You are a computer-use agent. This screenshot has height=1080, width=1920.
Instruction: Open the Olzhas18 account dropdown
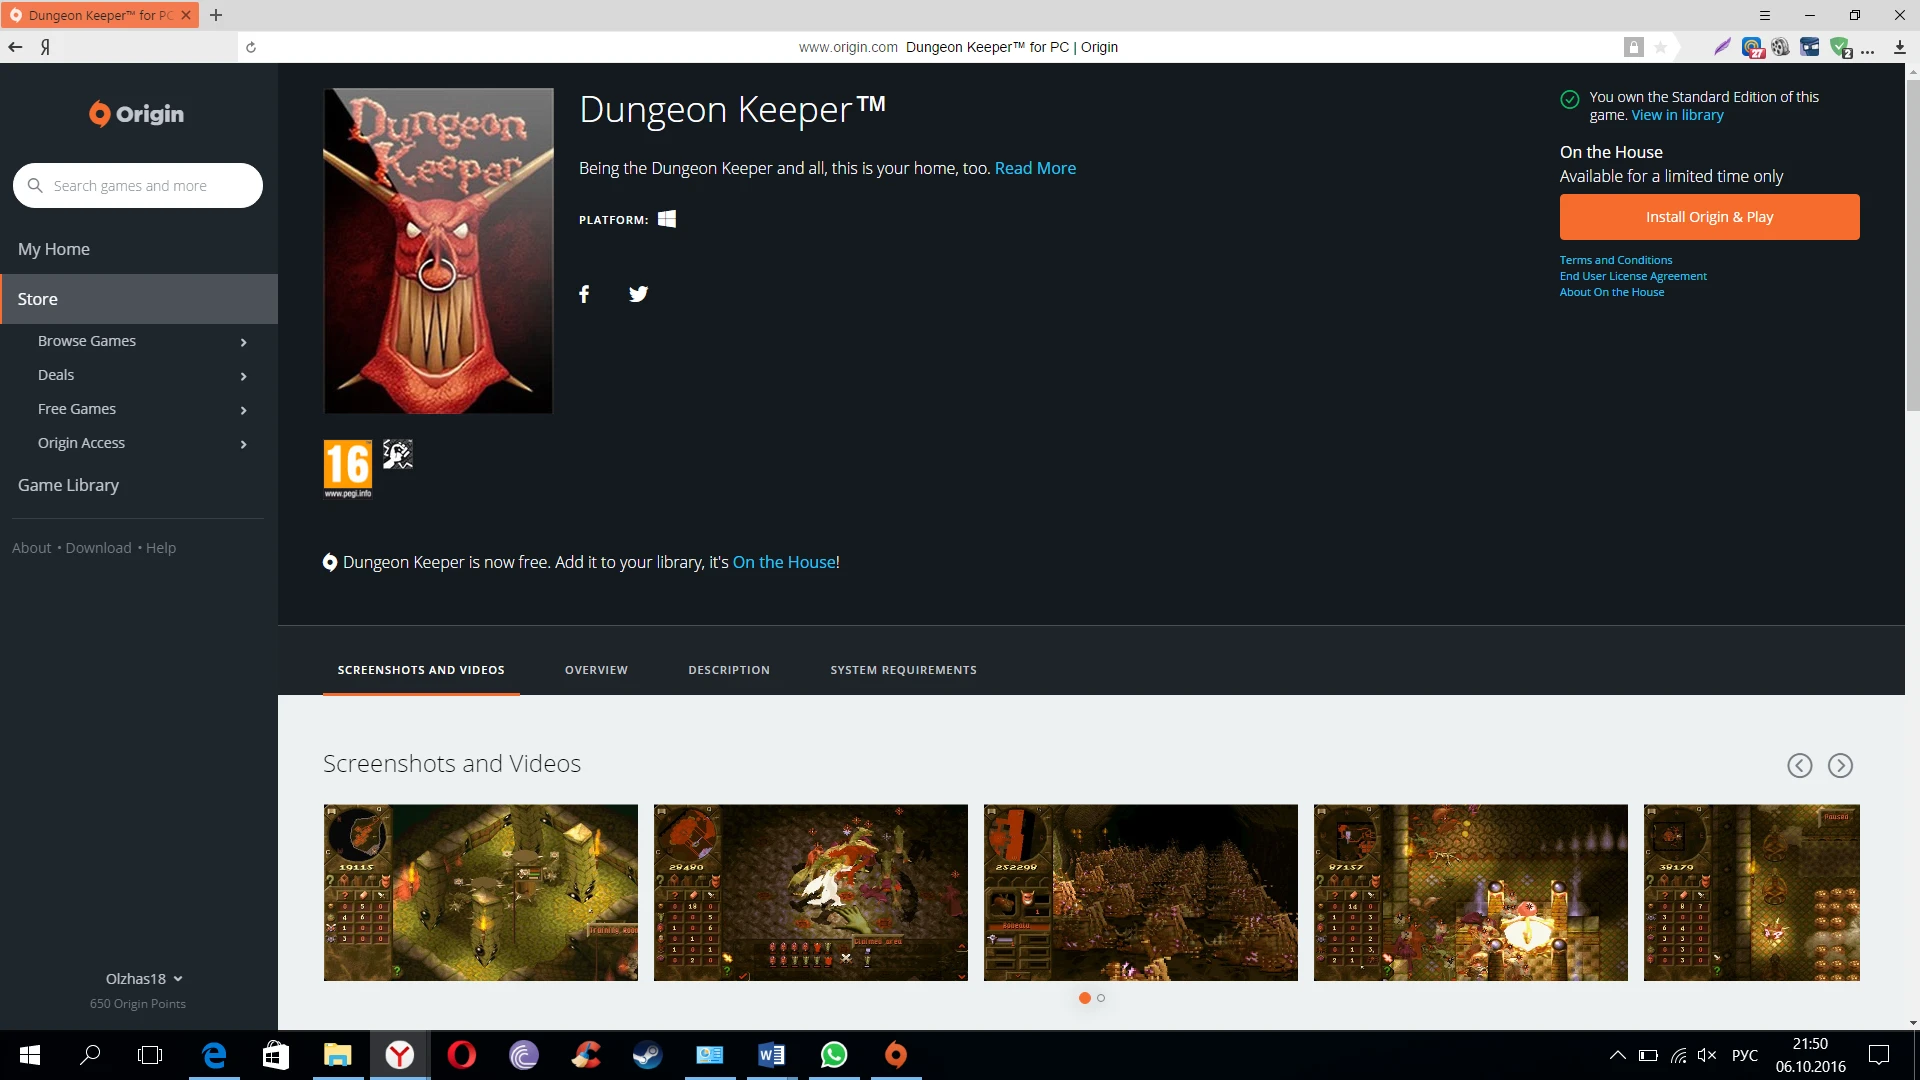[x=143, y=978]
